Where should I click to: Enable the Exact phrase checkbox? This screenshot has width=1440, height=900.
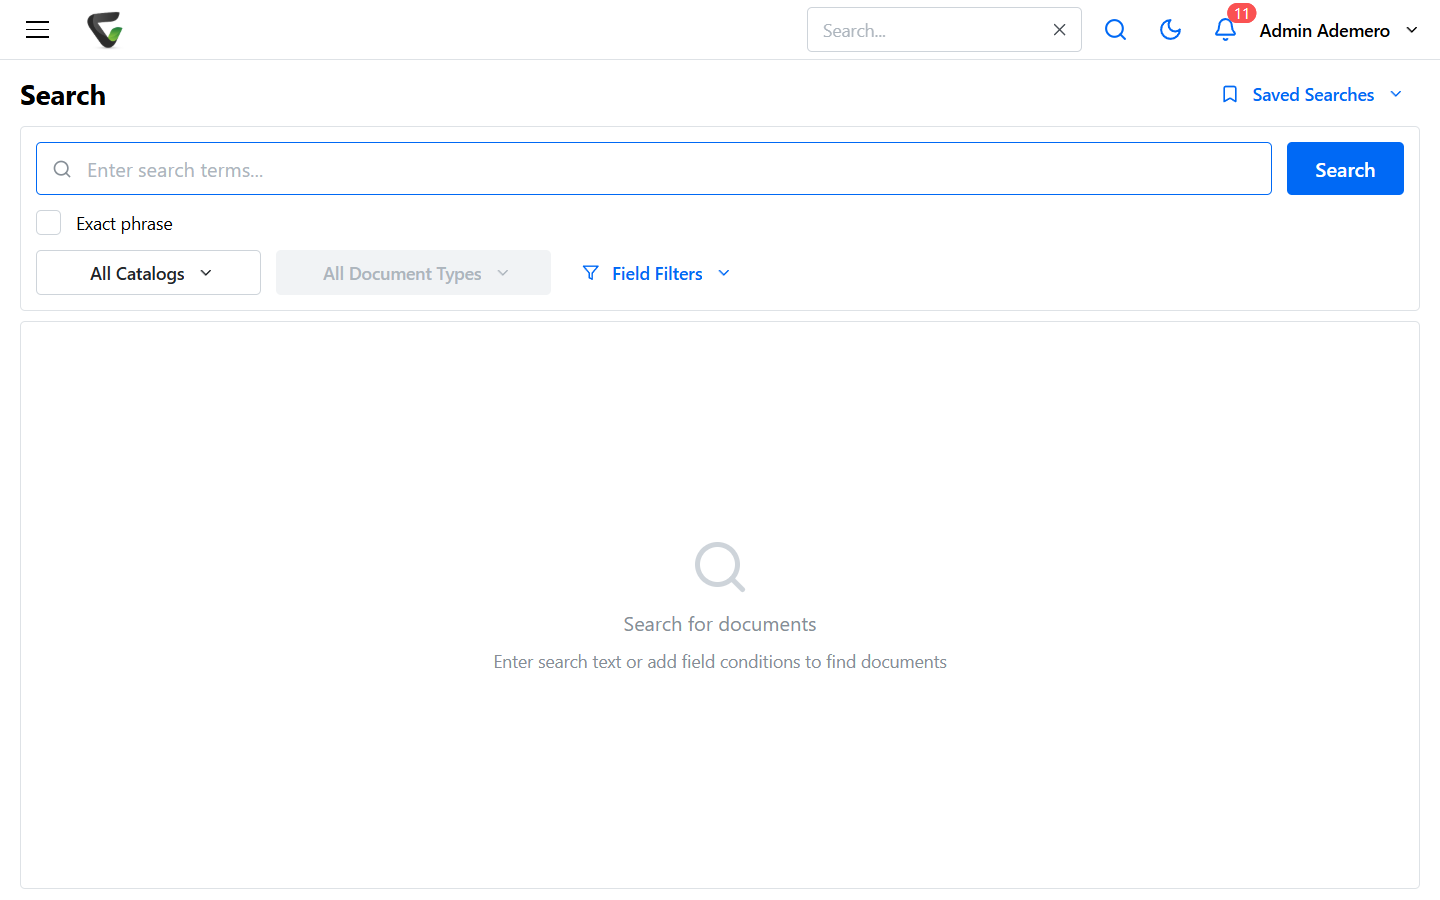(48, 223)
